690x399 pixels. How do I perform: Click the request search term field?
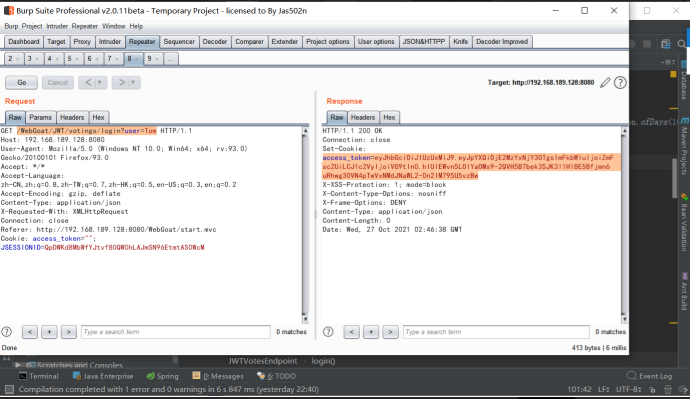pyautogui.click(x=176, y=332)
